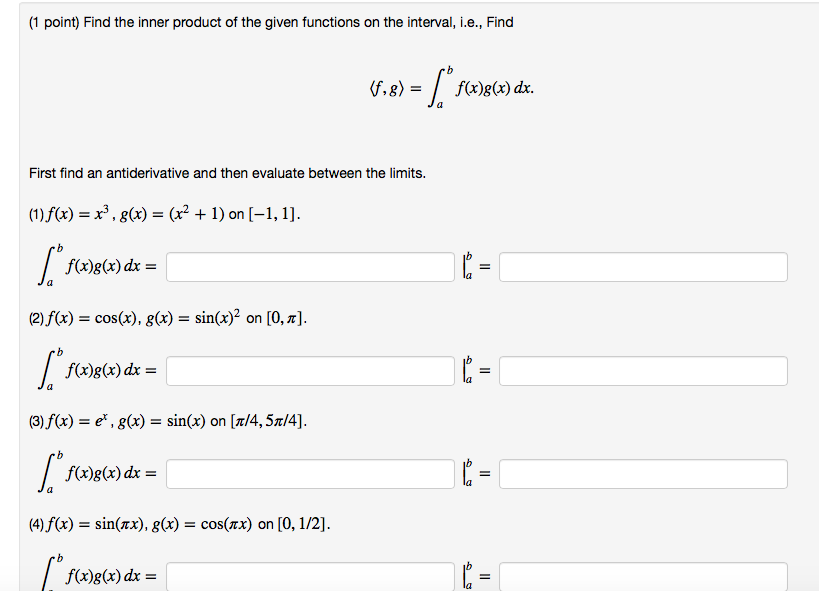Click the evaluated limits answer box for problem 3
Image resolution: width=819 pixels, height=591 pixels.
click(x=645, y=473)
